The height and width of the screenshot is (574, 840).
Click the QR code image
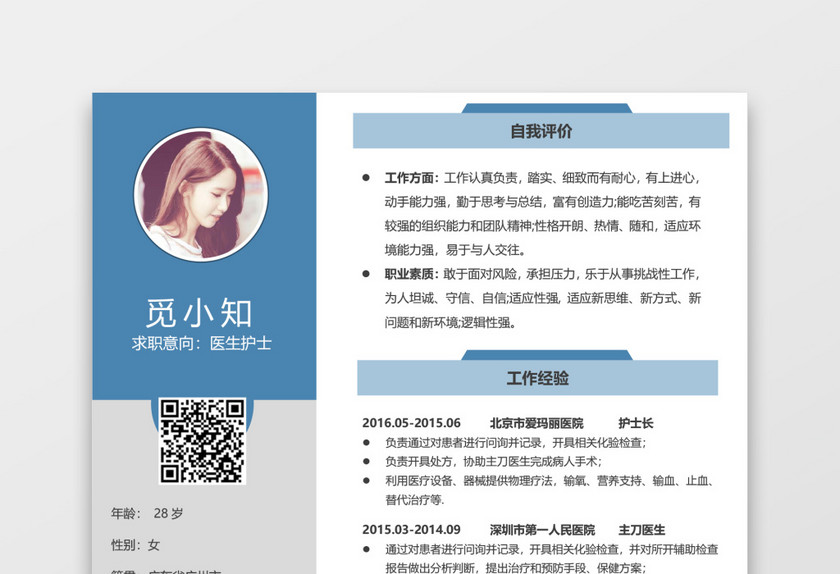tap(202, 441)
